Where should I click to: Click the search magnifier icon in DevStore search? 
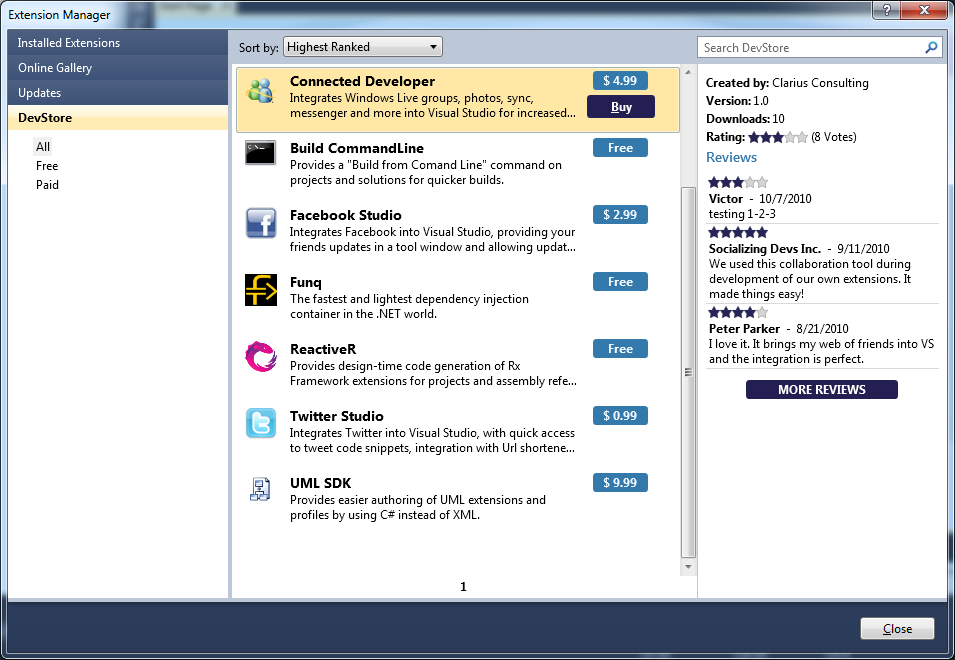point(931,47)
